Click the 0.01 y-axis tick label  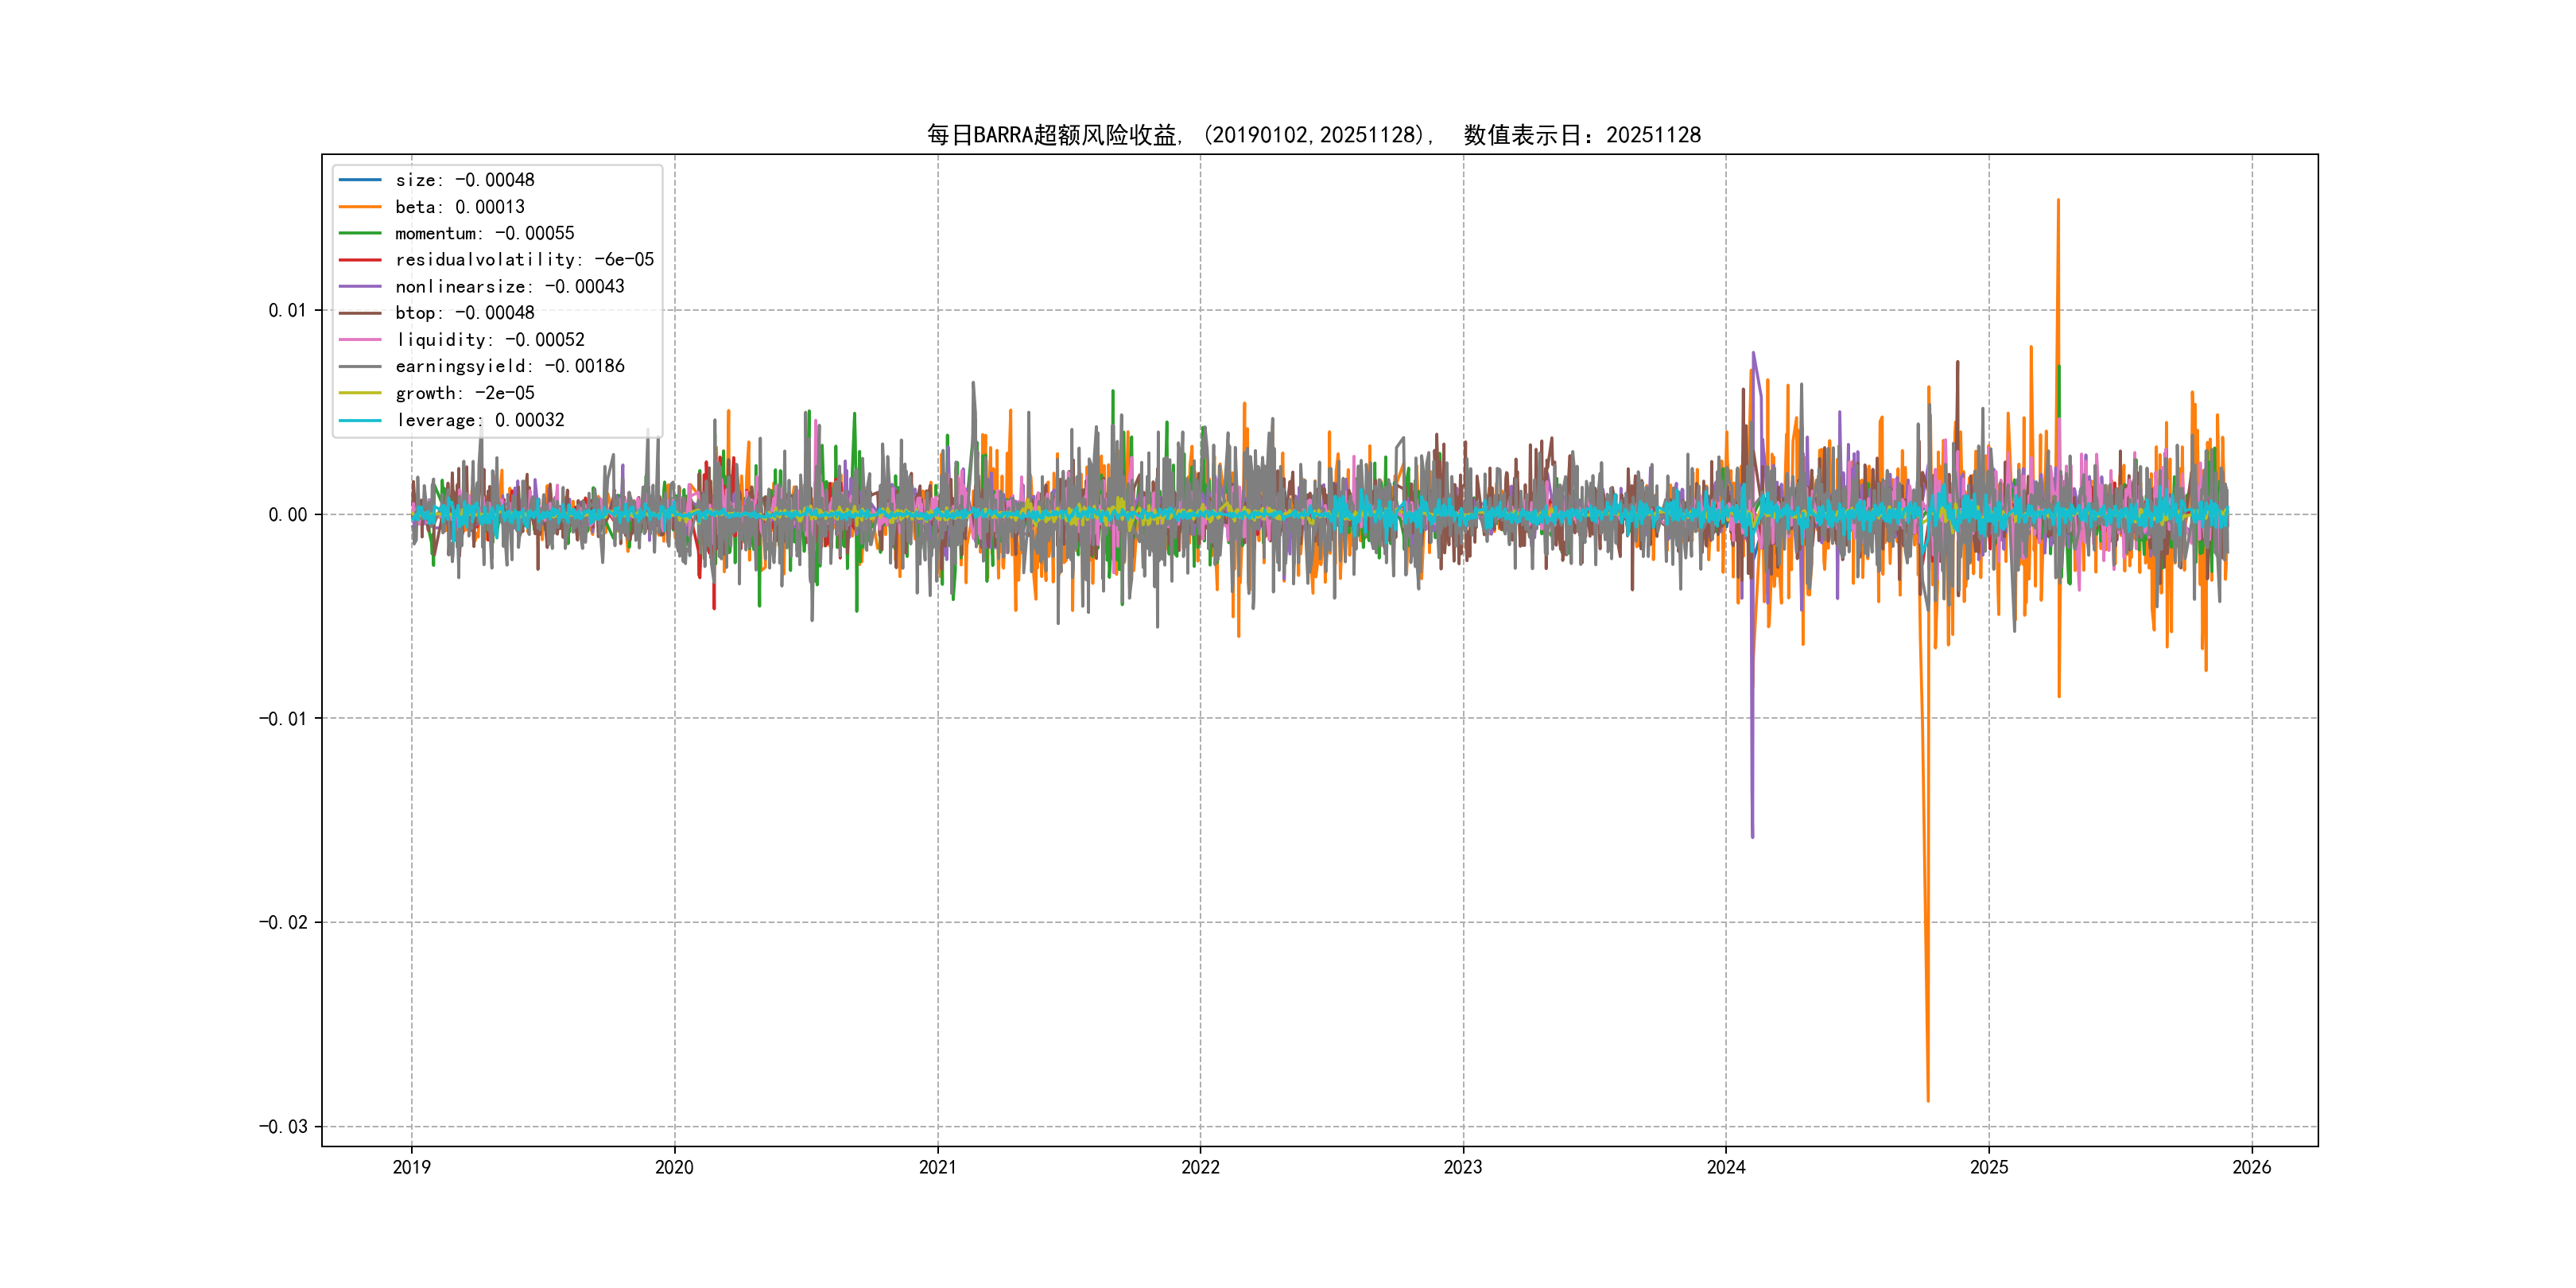click(287, 310)
